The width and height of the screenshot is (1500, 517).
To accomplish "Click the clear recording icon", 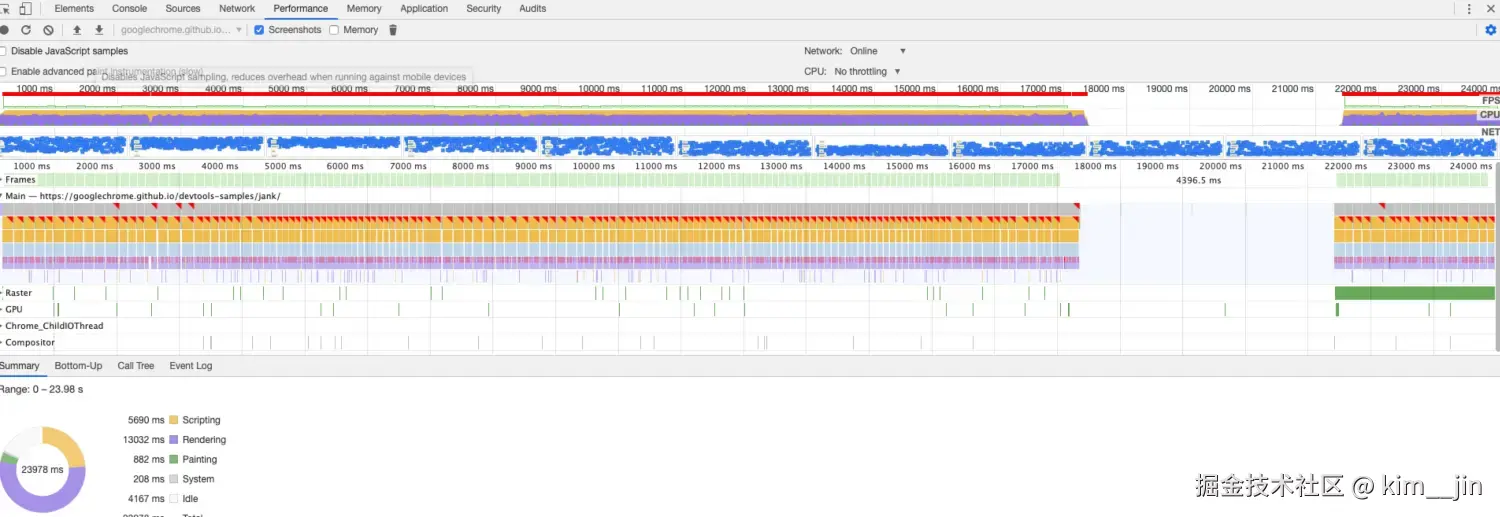I will click(x=48, y=30).
